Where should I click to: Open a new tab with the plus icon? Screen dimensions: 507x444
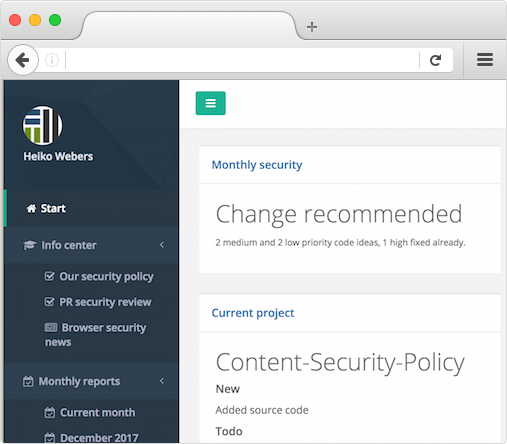click(x=312, y=27)
